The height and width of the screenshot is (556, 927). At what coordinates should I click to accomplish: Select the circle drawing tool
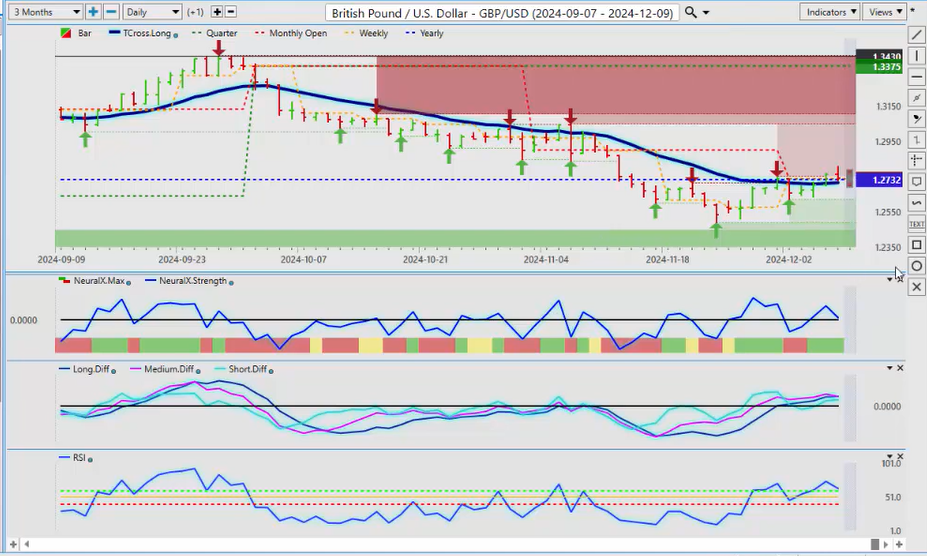pyautogui.click(x=917, y=266)
